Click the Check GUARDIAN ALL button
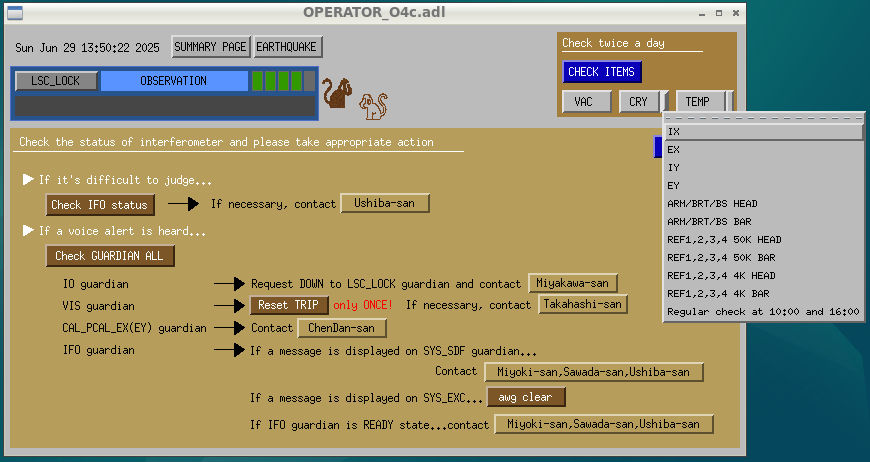 (110, 256)
